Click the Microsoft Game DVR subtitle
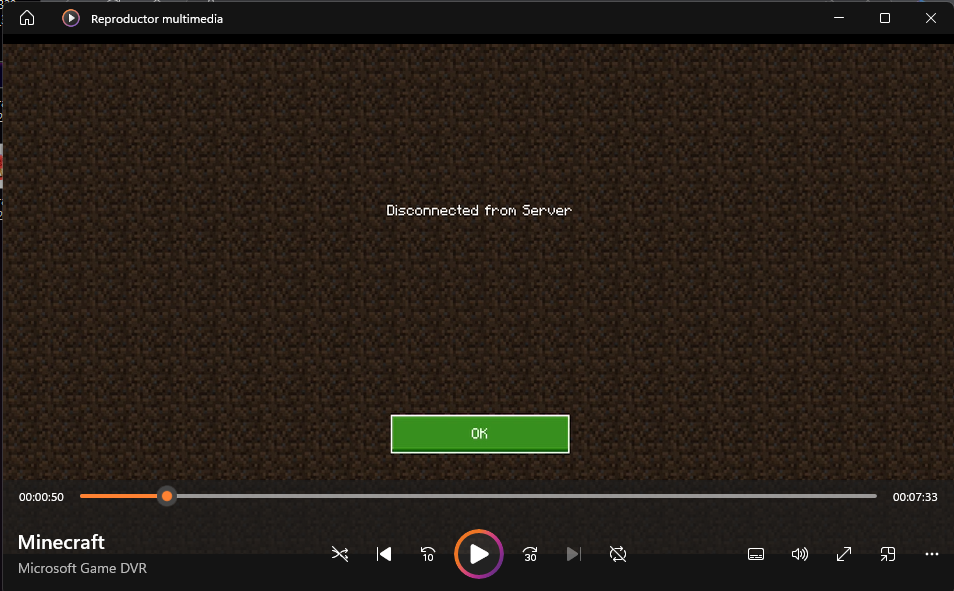 pos(82,568)
